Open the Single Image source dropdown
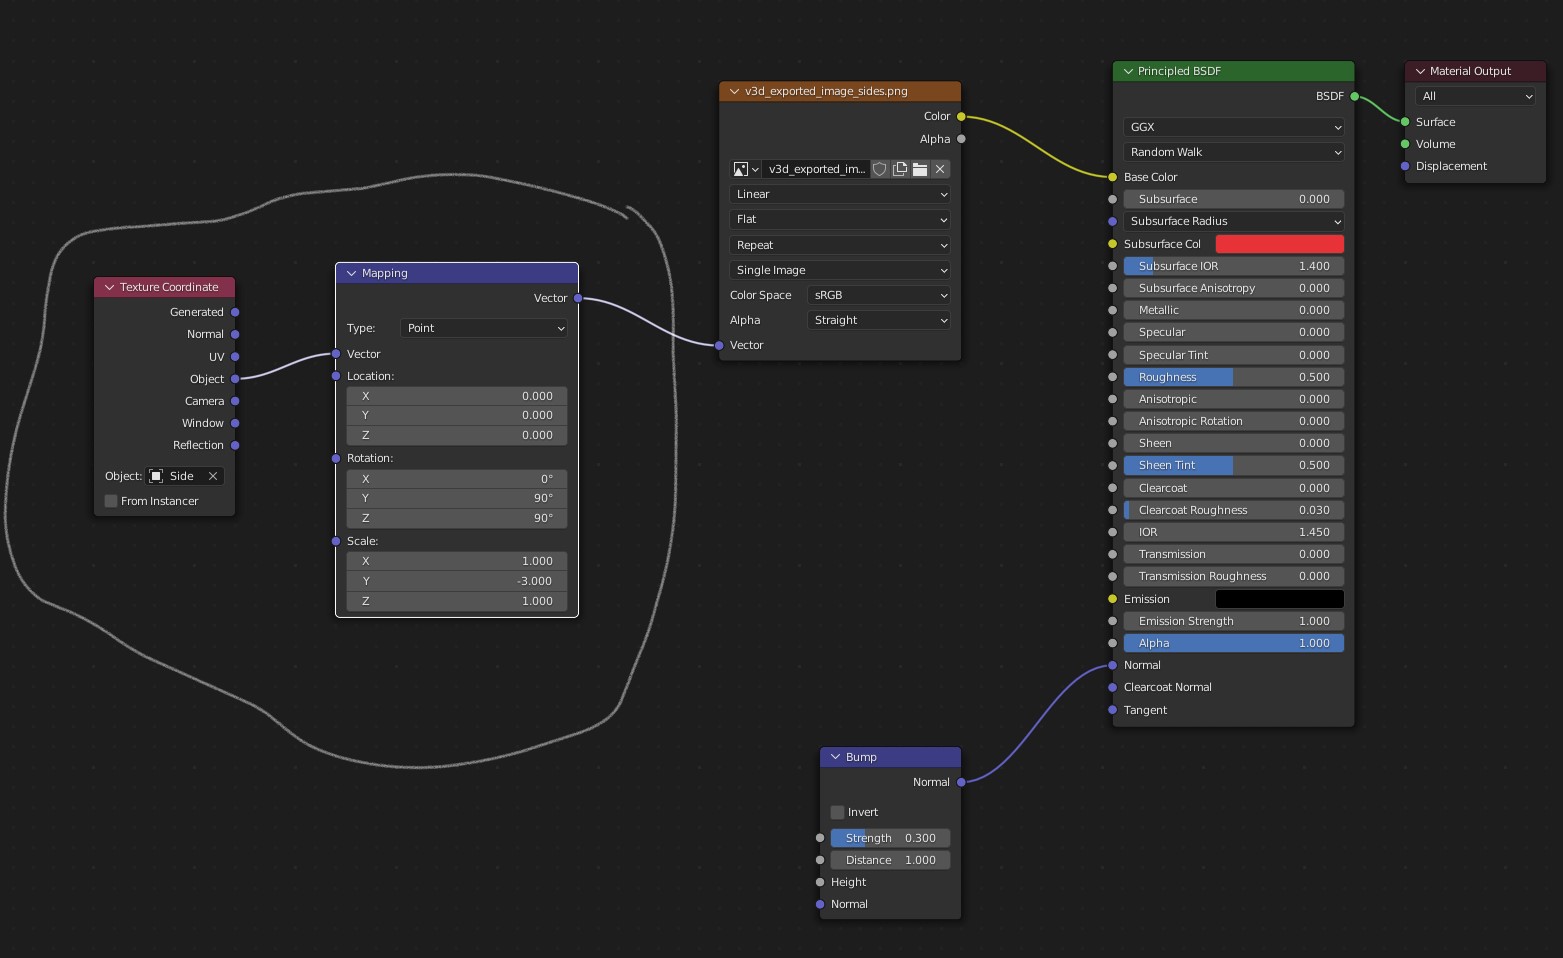 click(840, 270)
